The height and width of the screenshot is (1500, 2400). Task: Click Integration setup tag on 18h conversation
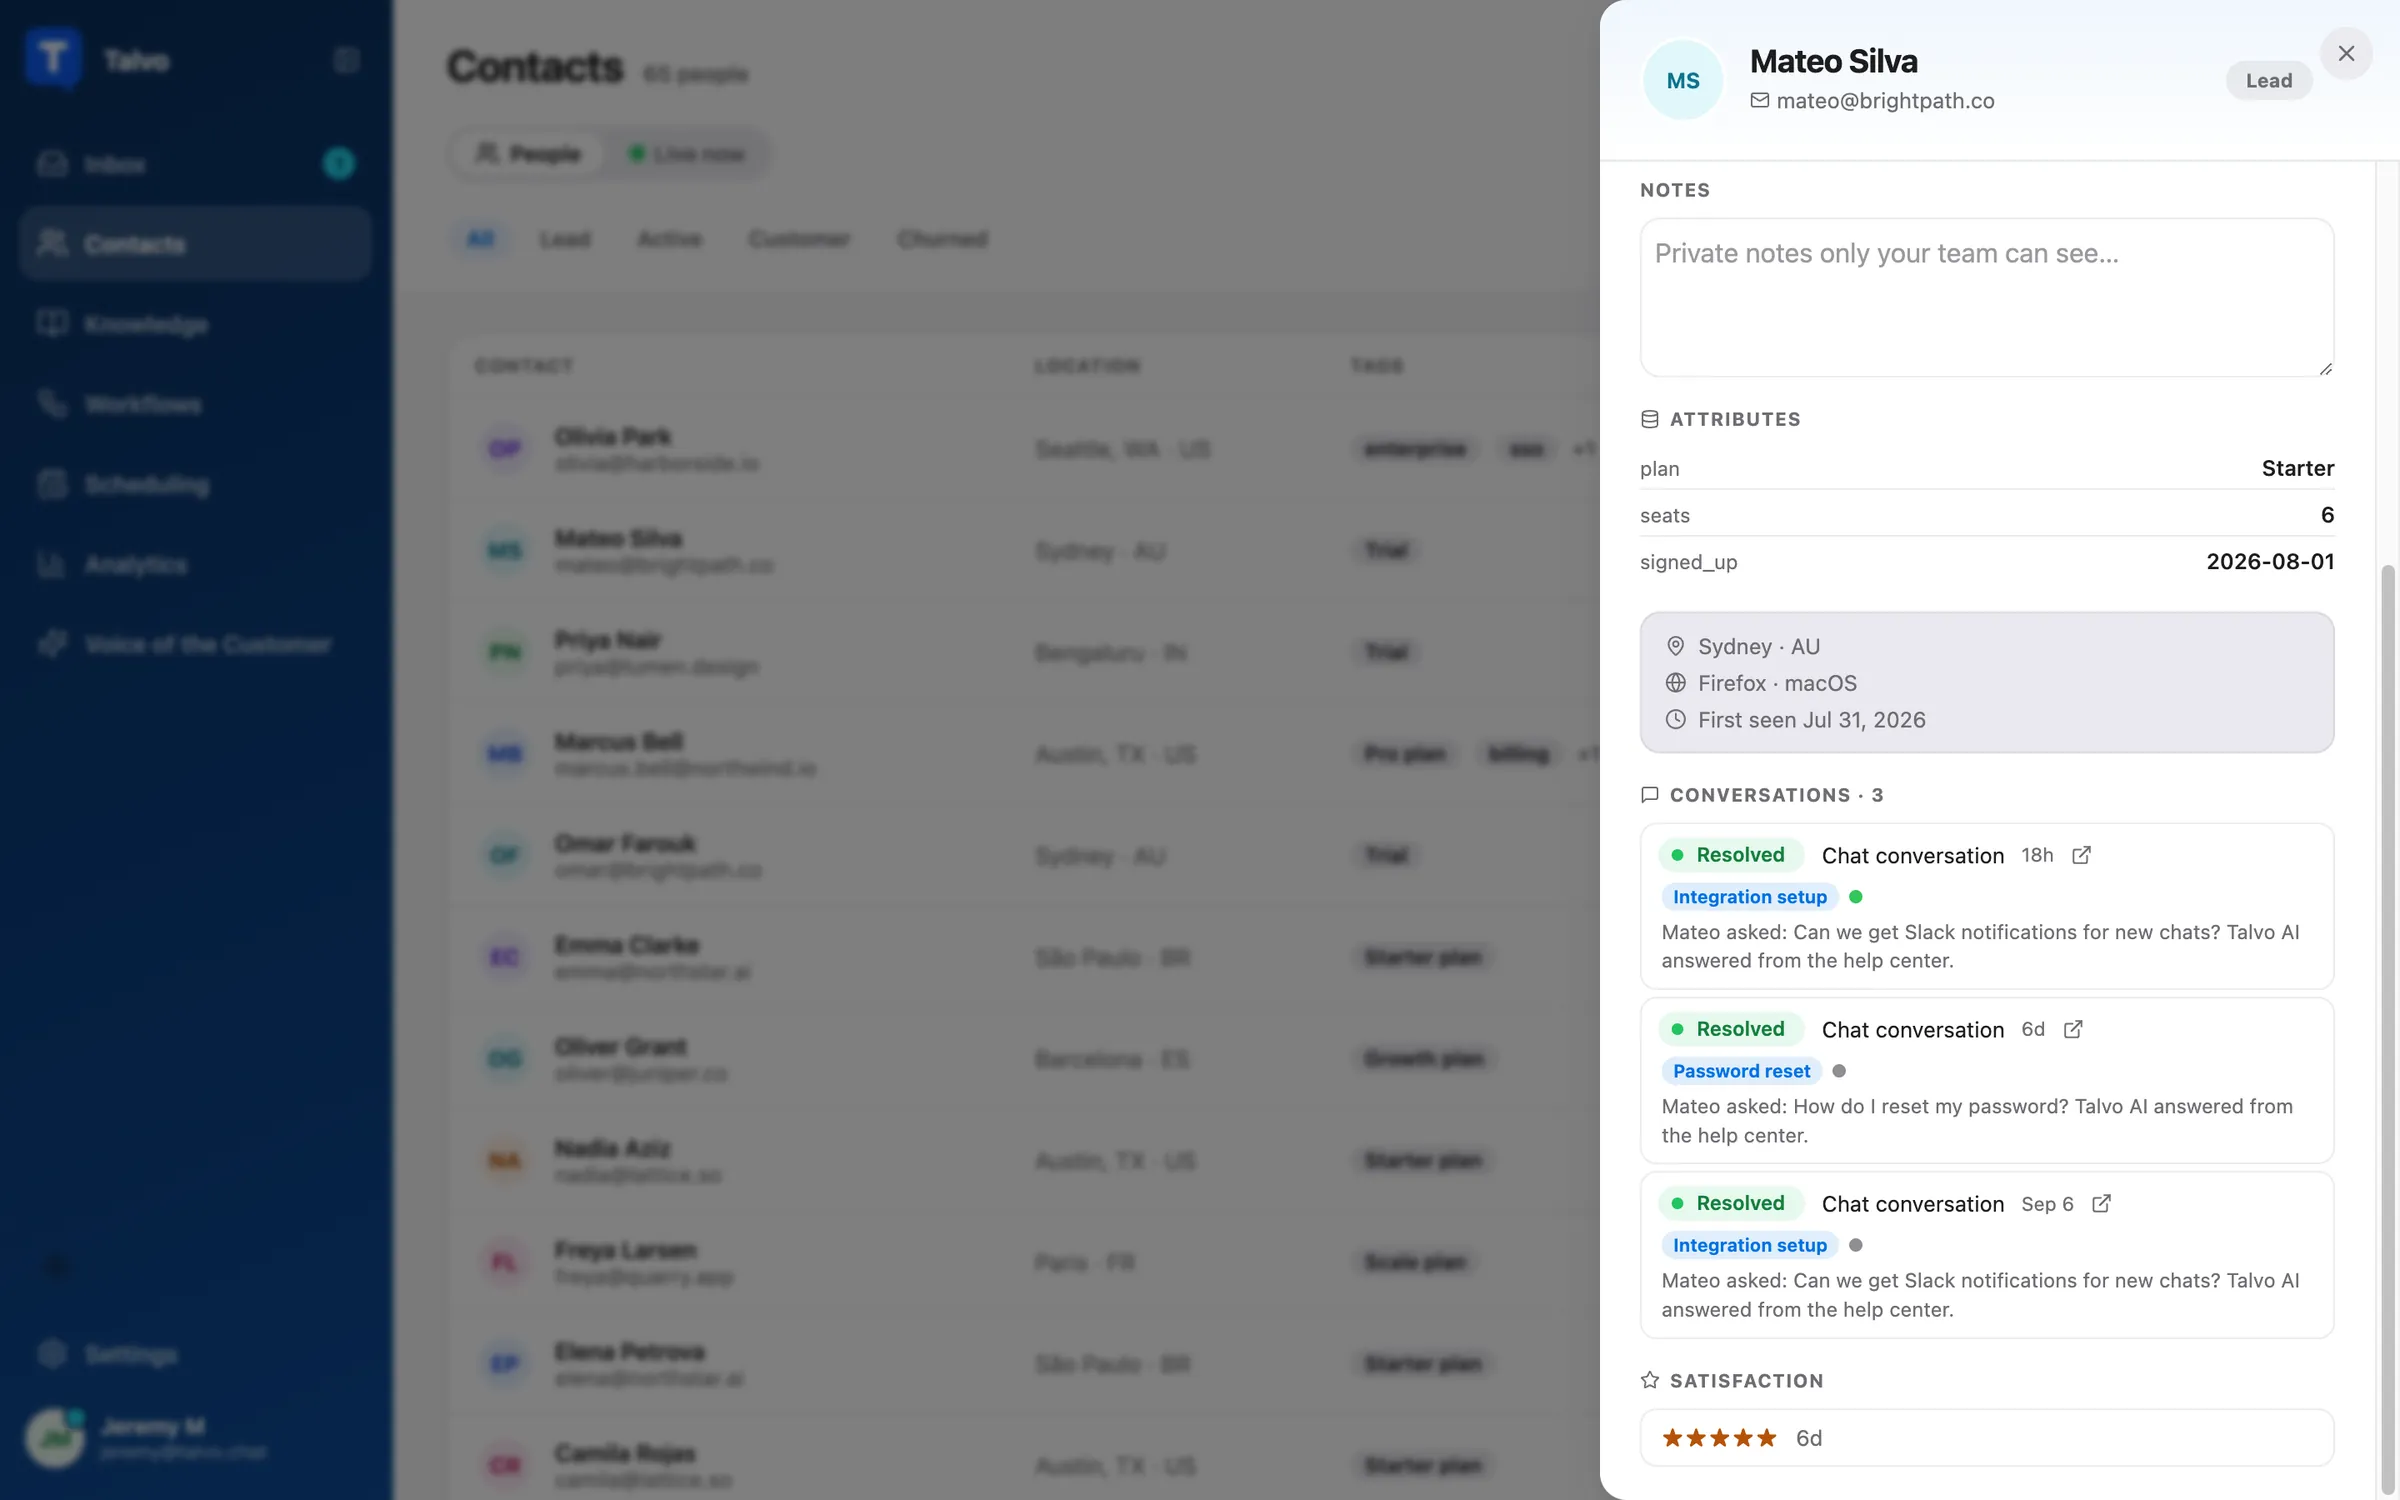[1750, 897]
